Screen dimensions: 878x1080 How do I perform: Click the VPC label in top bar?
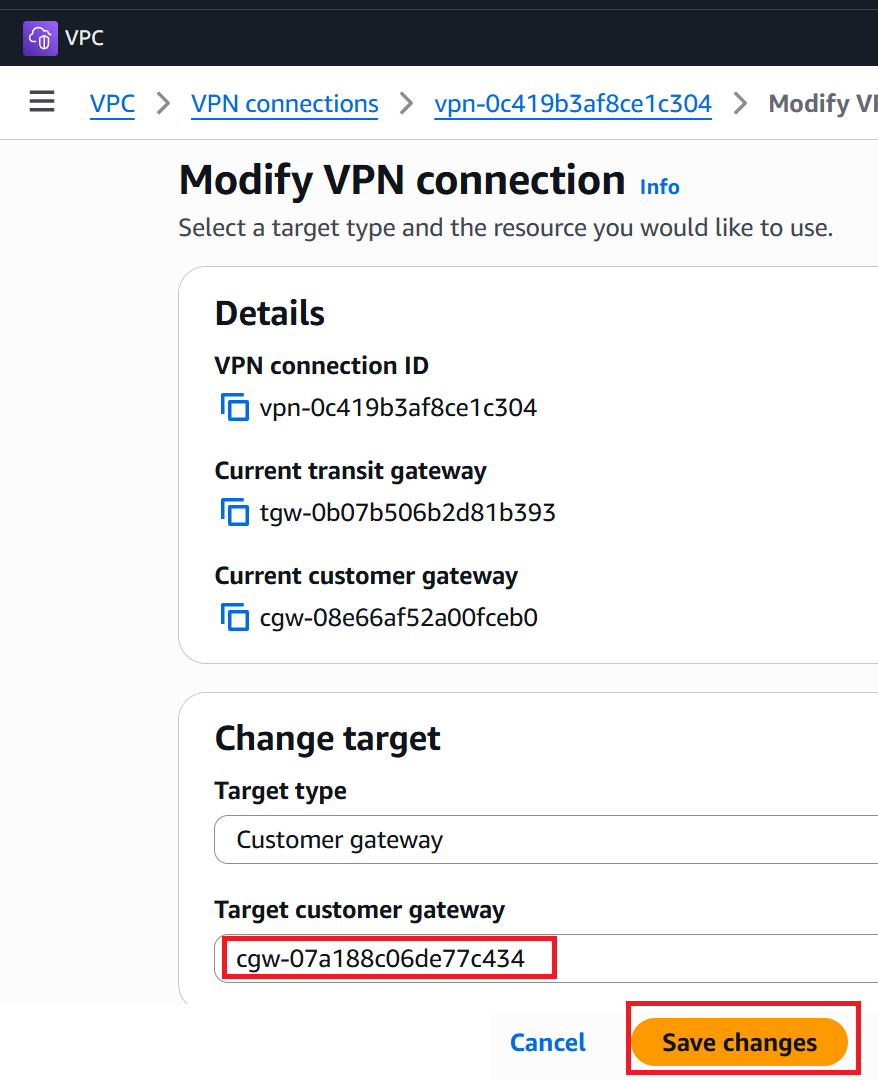pos(85,38)
